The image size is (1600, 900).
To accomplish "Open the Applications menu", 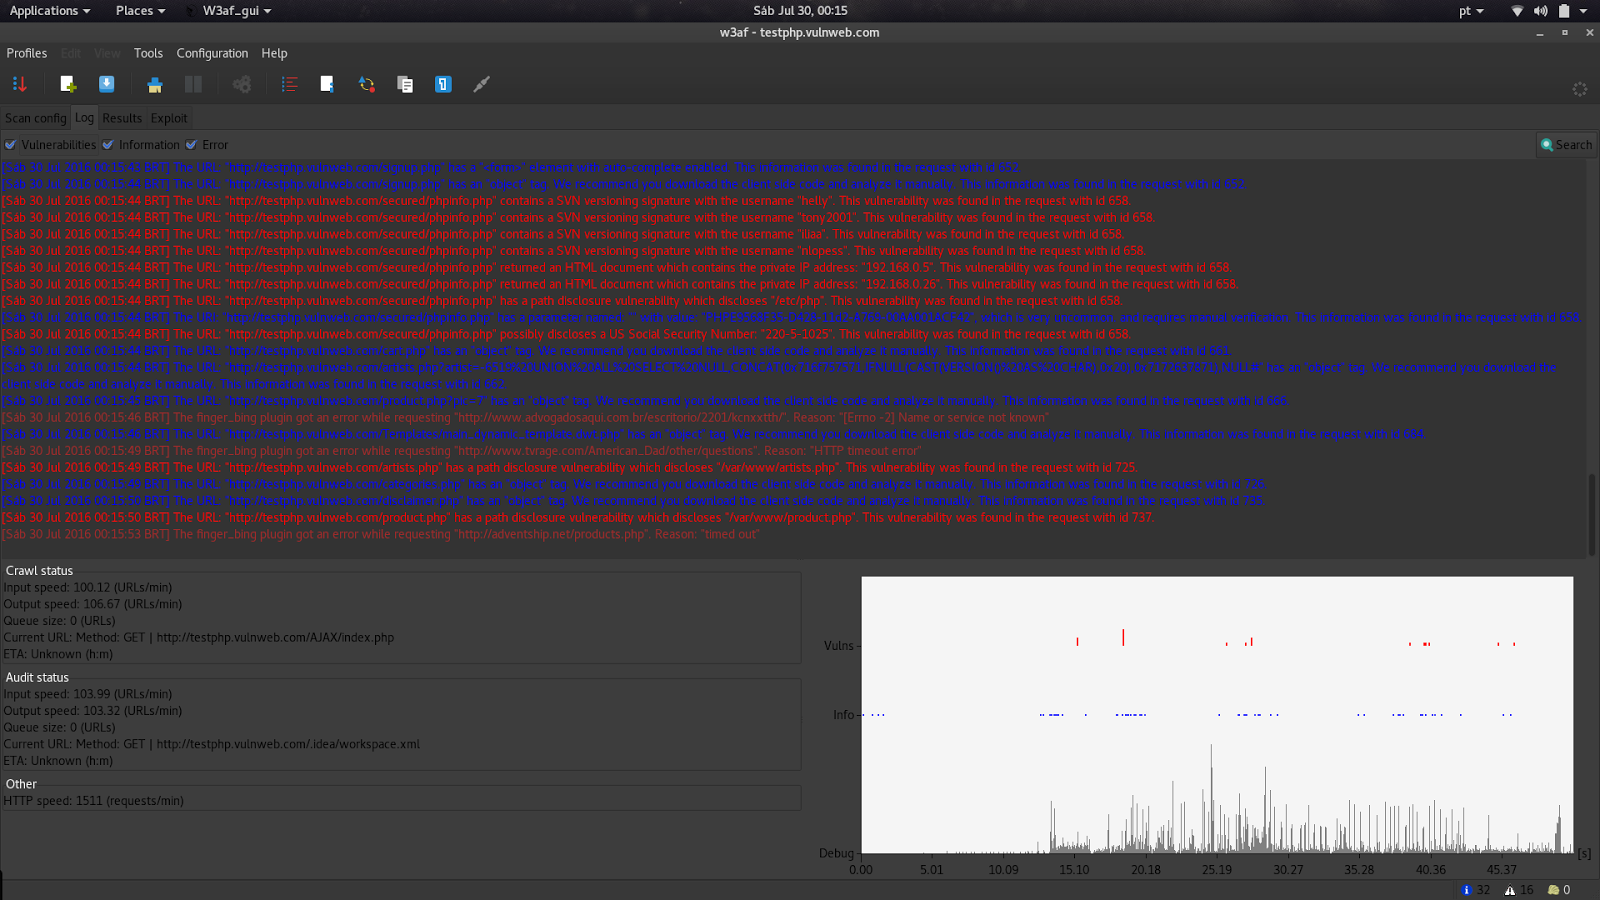I will 43,11.
